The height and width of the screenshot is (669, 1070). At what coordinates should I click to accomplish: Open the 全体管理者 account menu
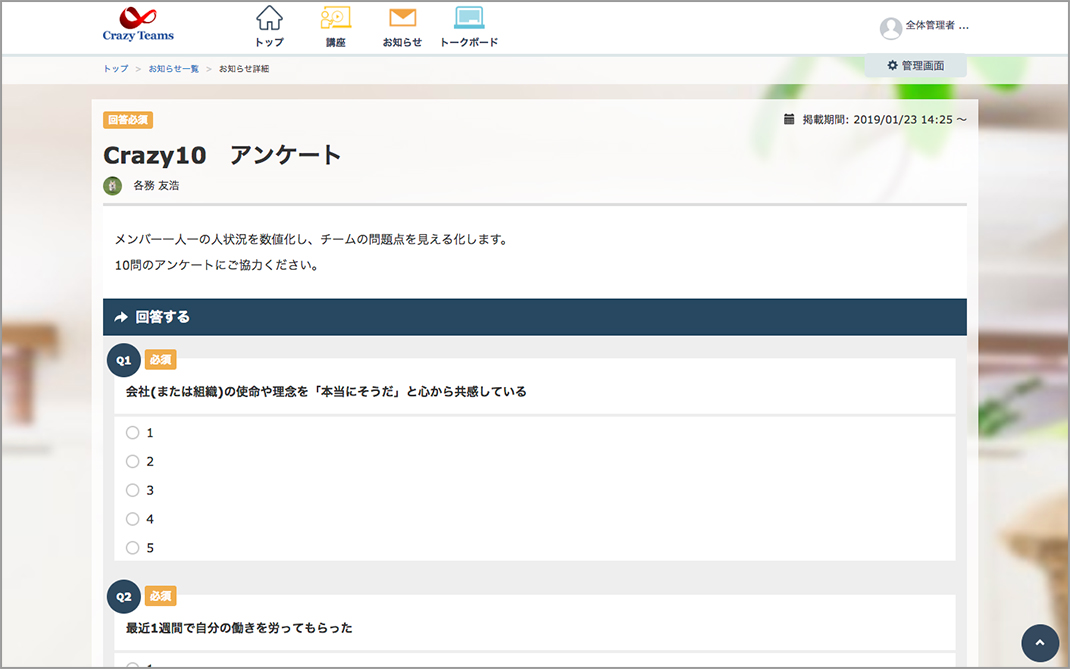coord(936,26)
